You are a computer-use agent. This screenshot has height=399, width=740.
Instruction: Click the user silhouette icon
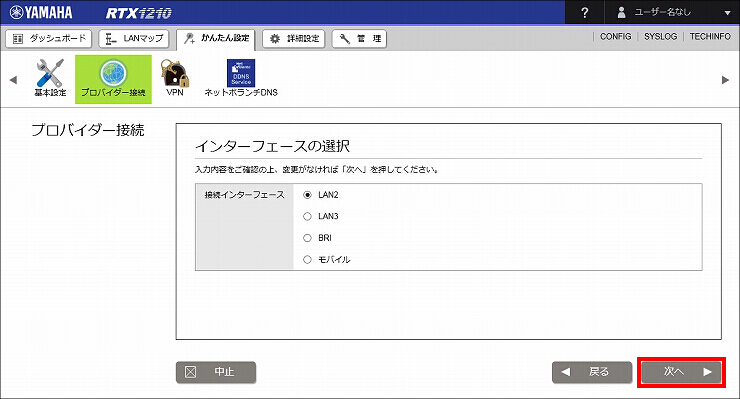[x=621, y=12]
